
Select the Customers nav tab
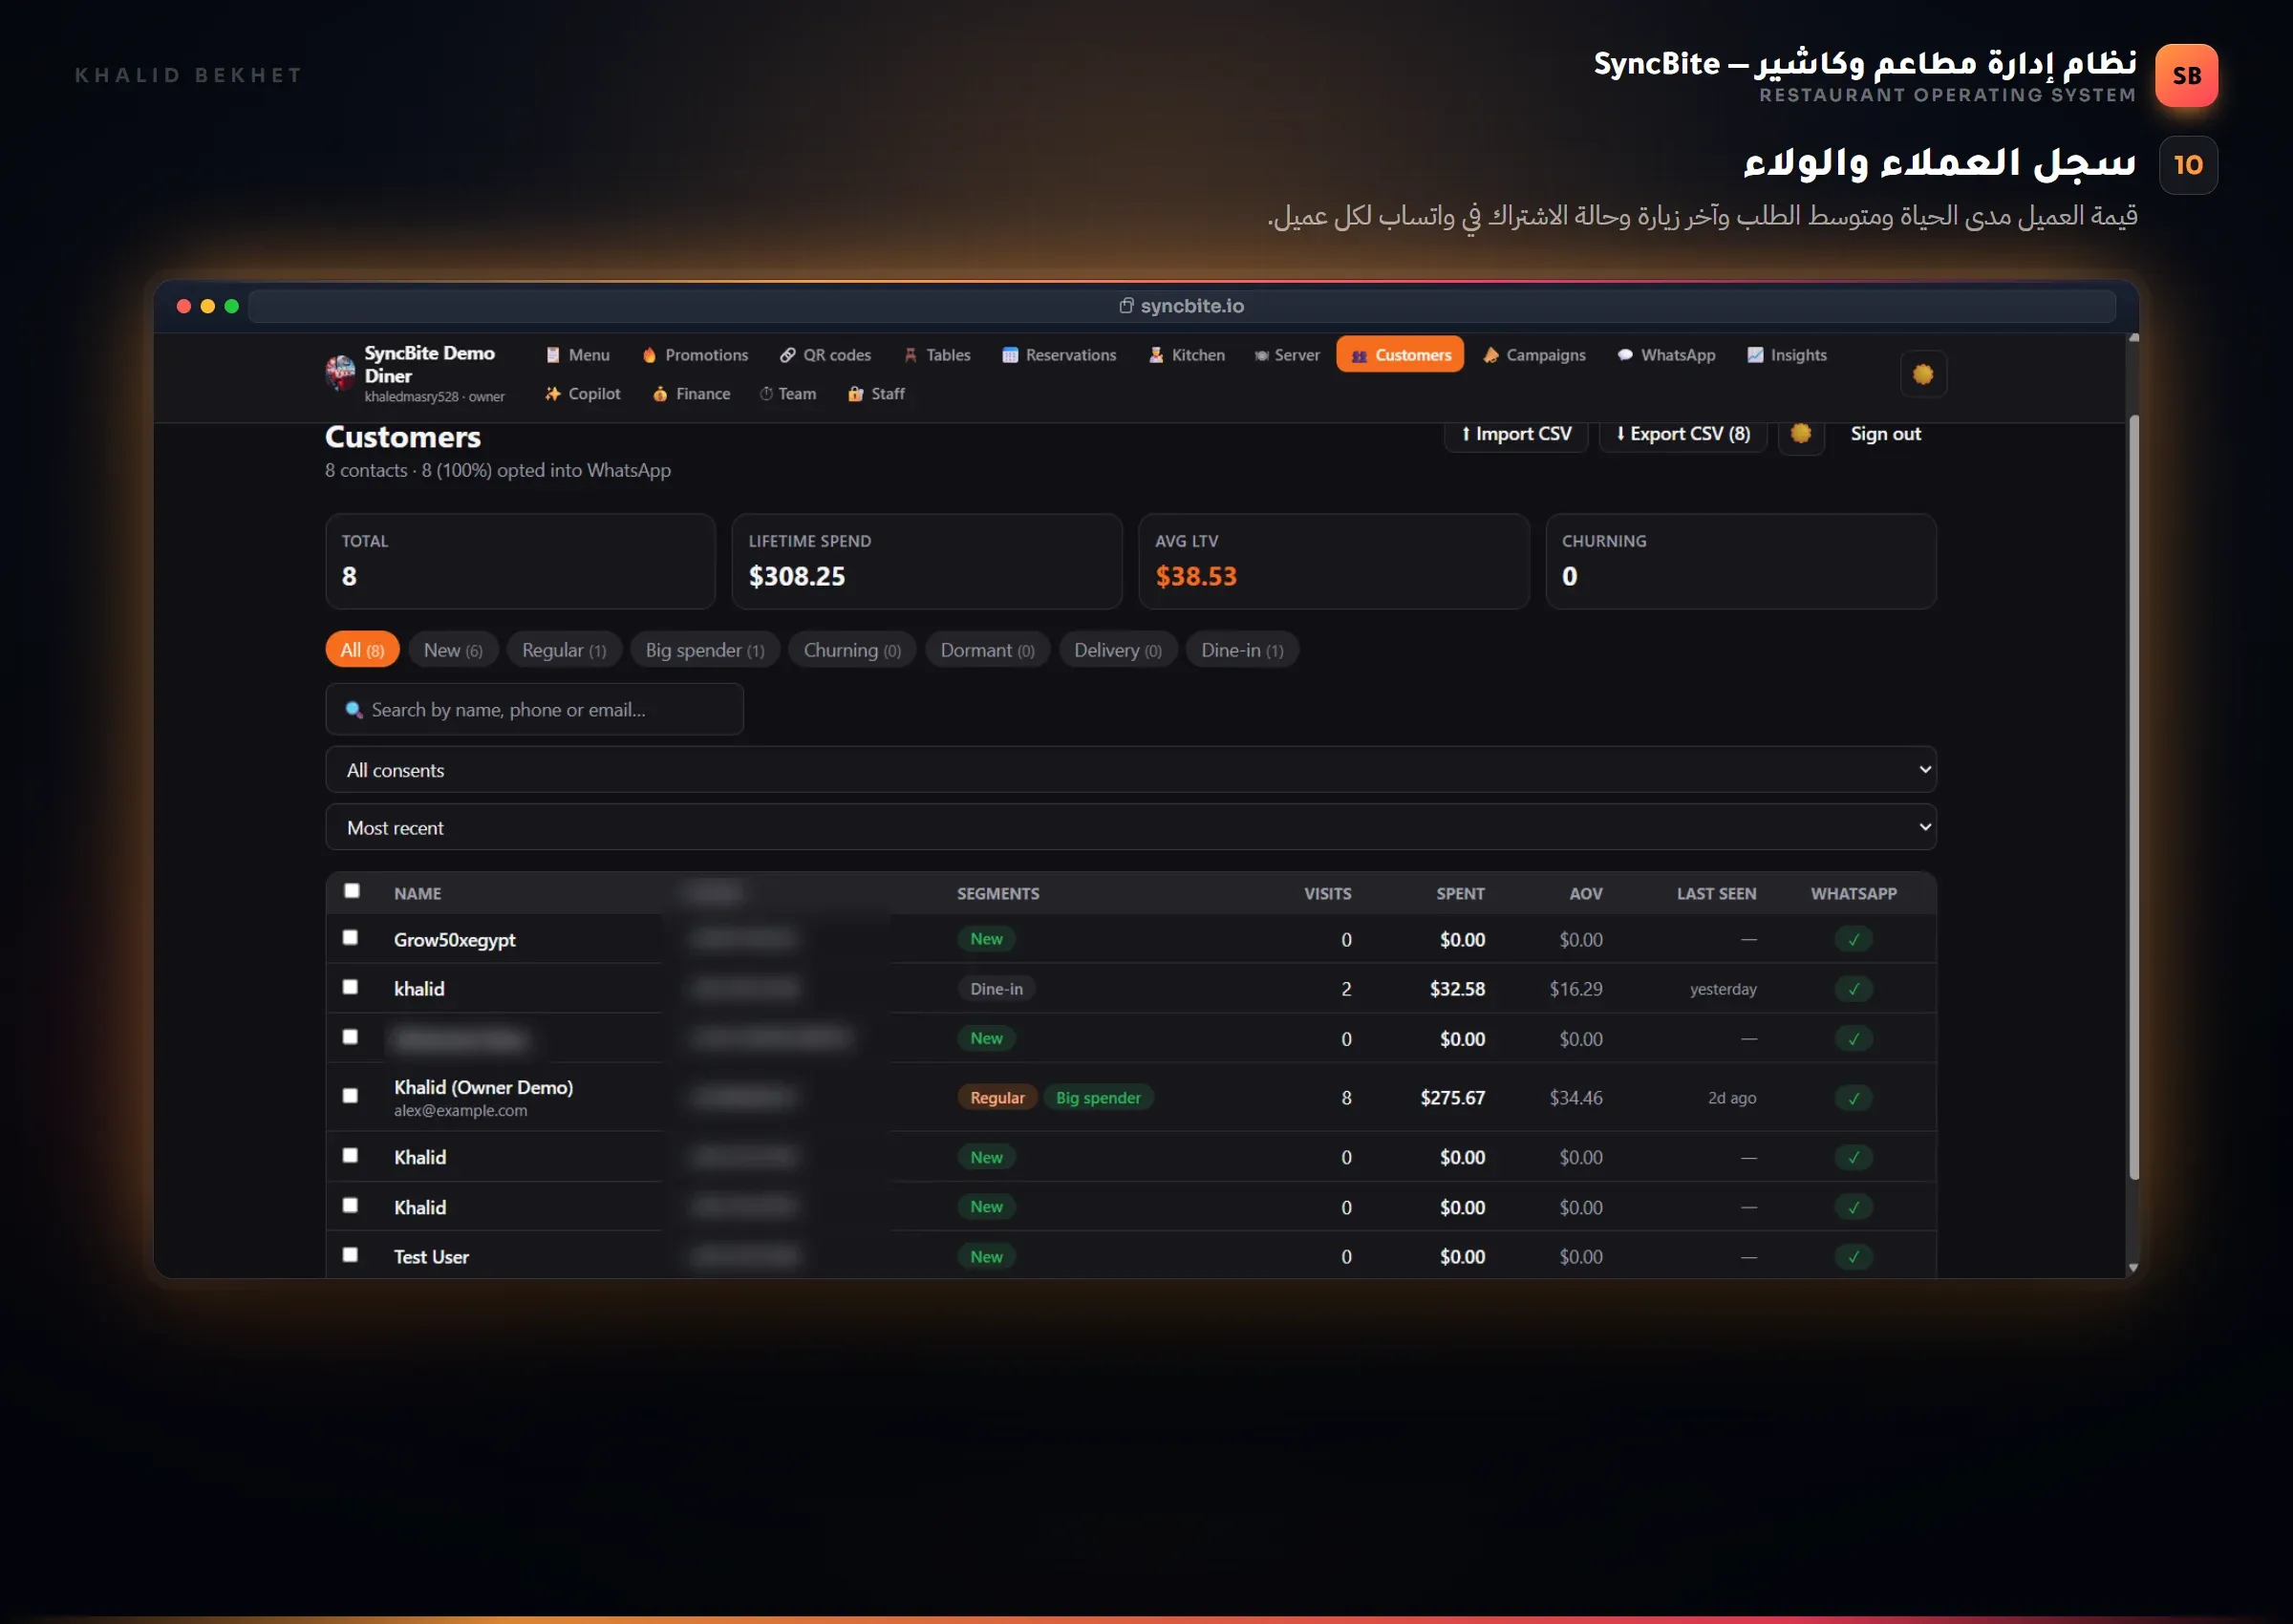tap(1400, 355)
